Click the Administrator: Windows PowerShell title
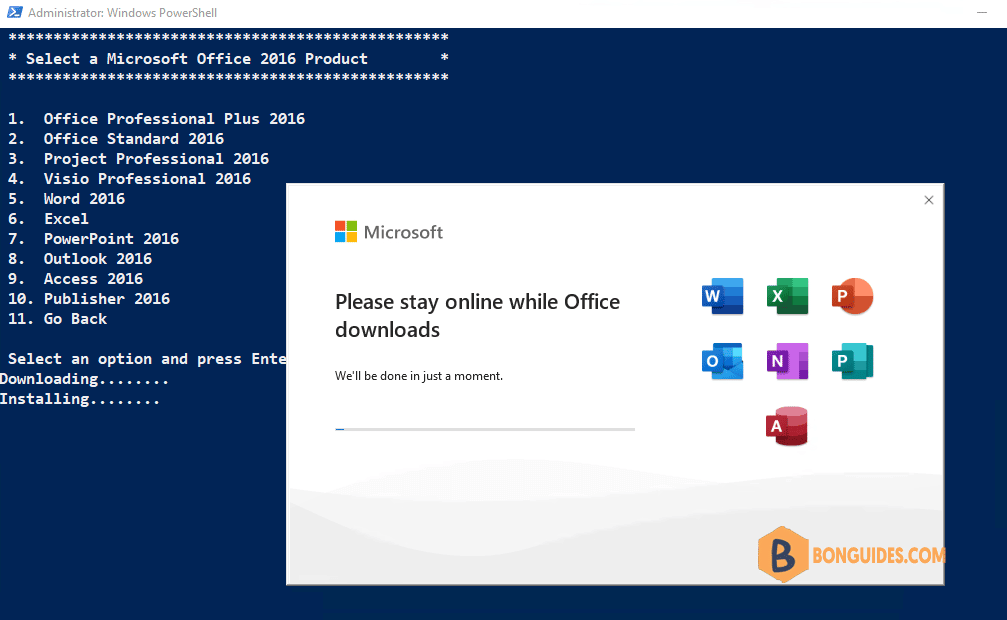This screenshot has height=620, width=1007. (122, 13)
